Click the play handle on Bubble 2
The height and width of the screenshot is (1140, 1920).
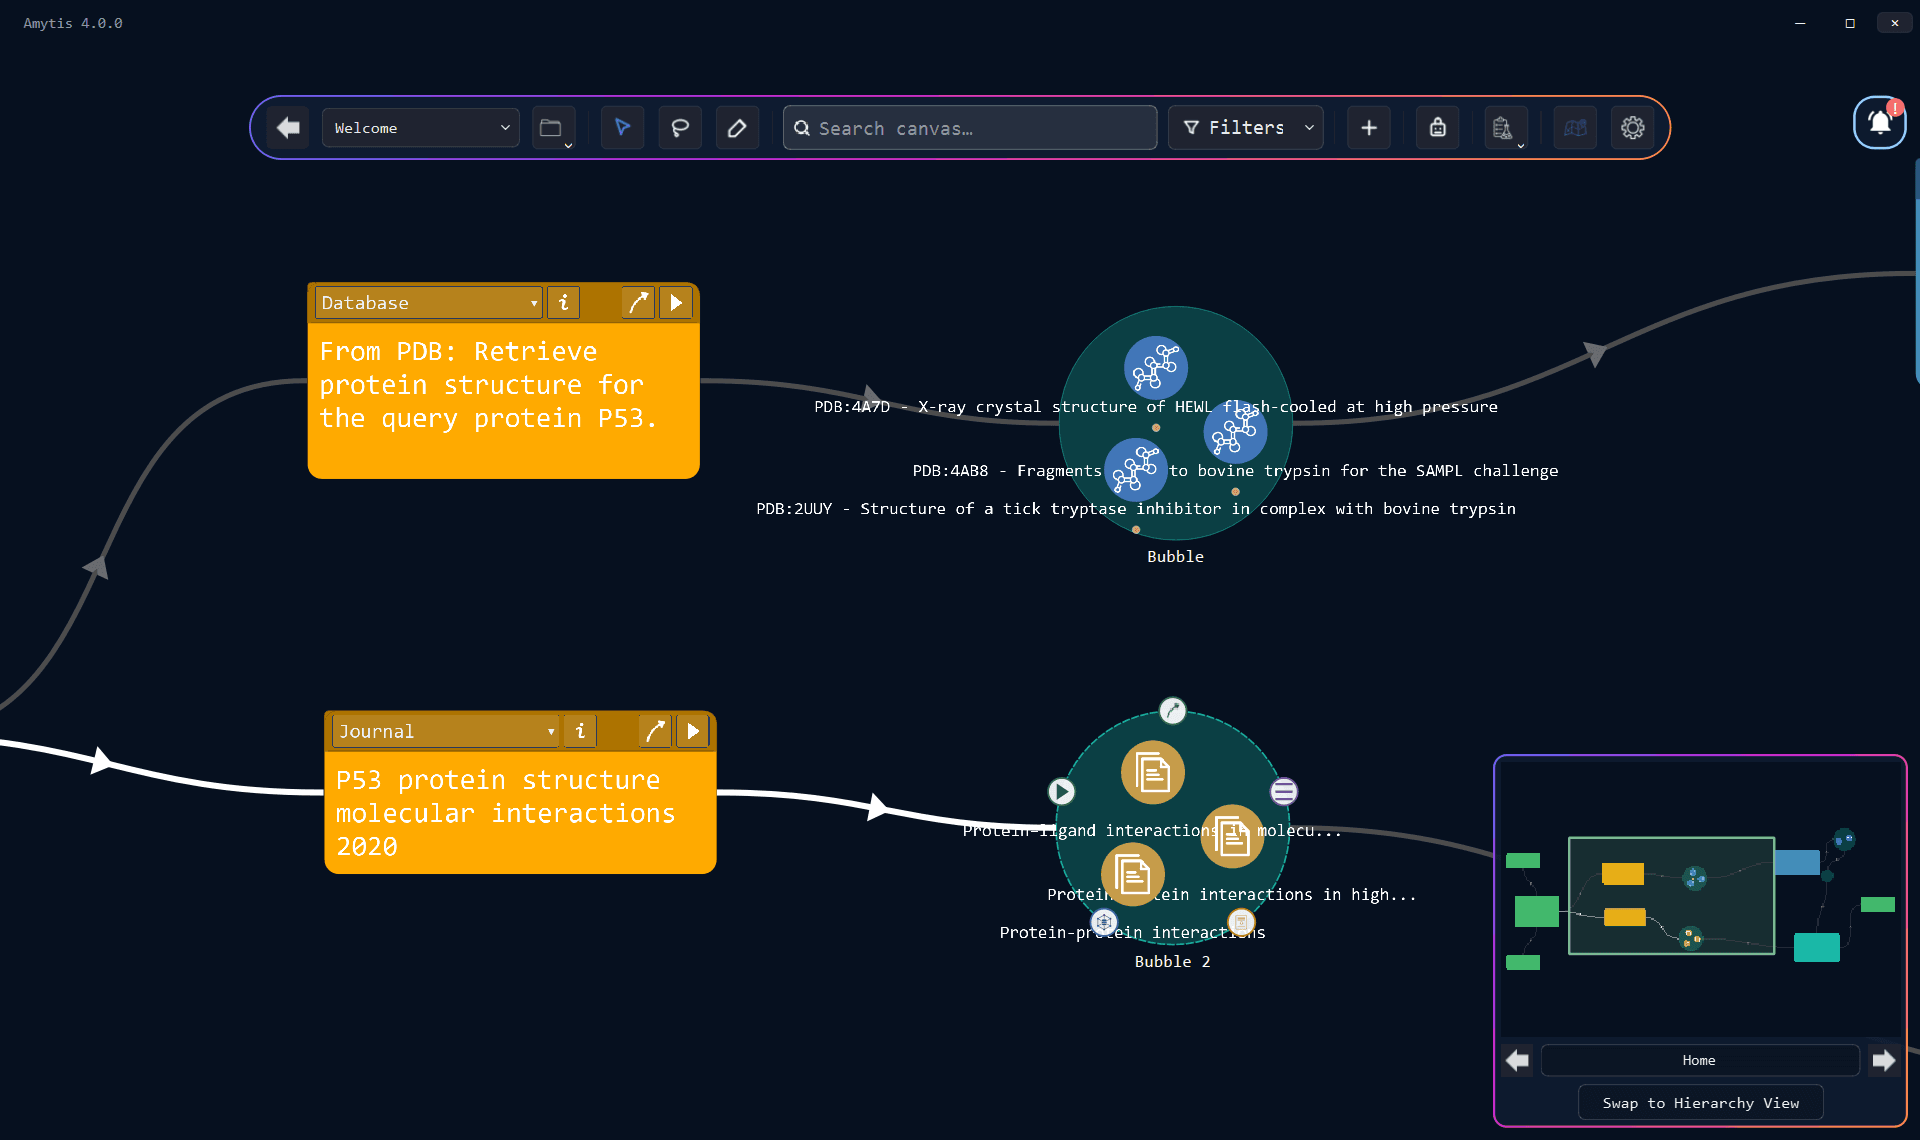point(1061,792)
